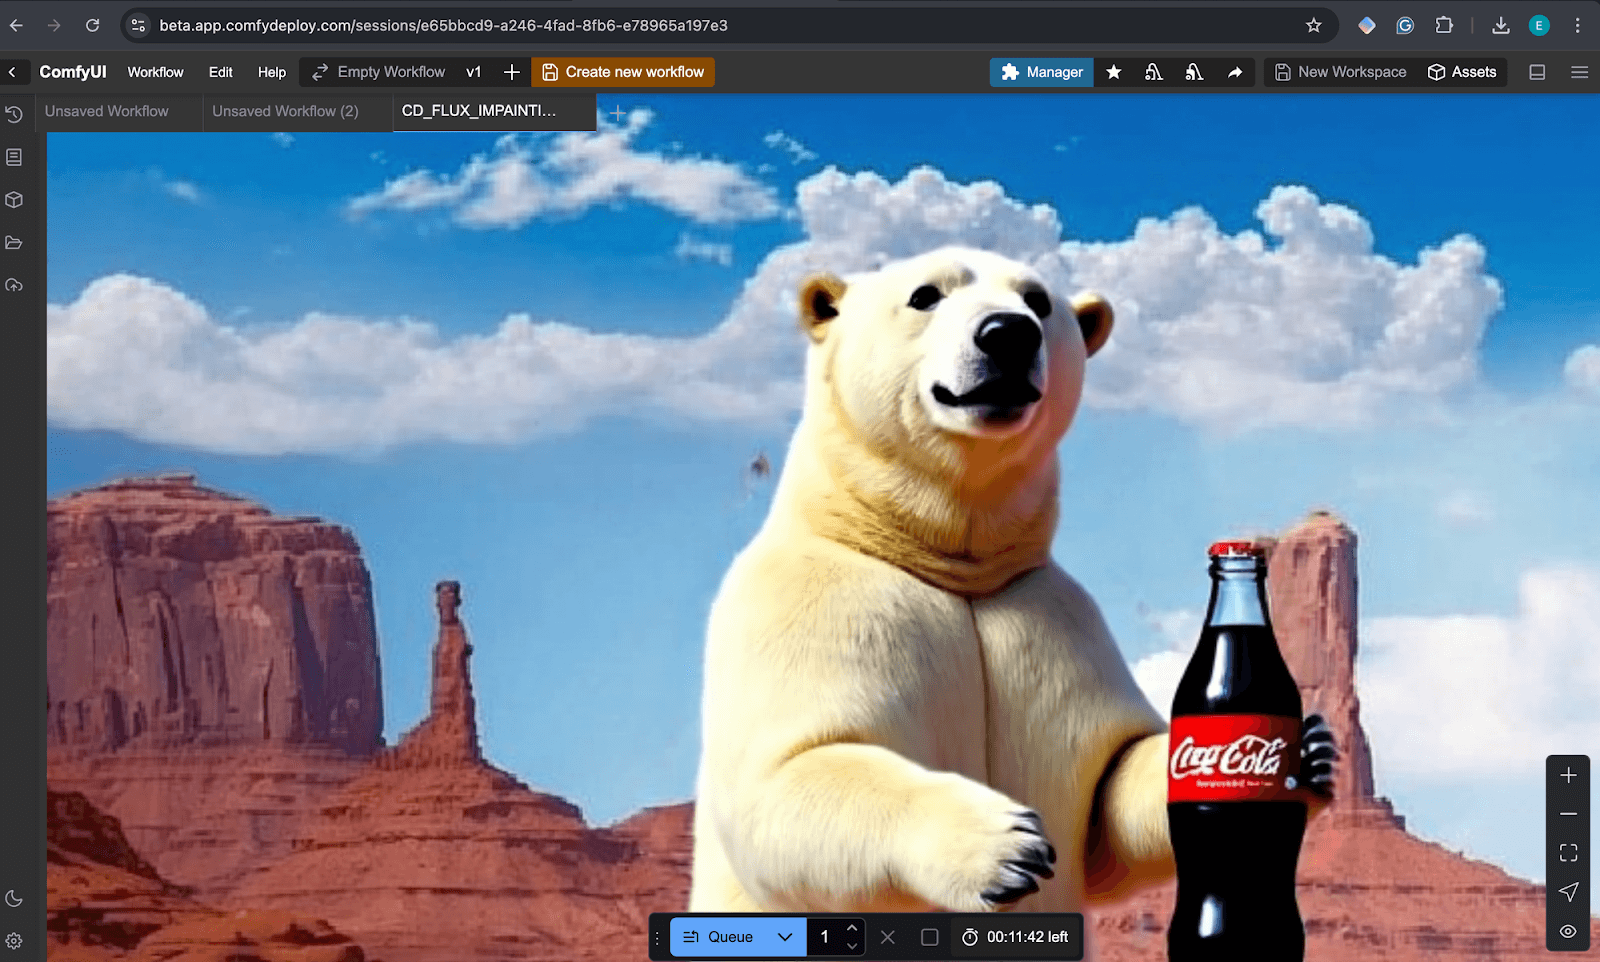Click the first broadcast icon beside star
This screenshot has height=962, width=1600.
point(1154,72)
